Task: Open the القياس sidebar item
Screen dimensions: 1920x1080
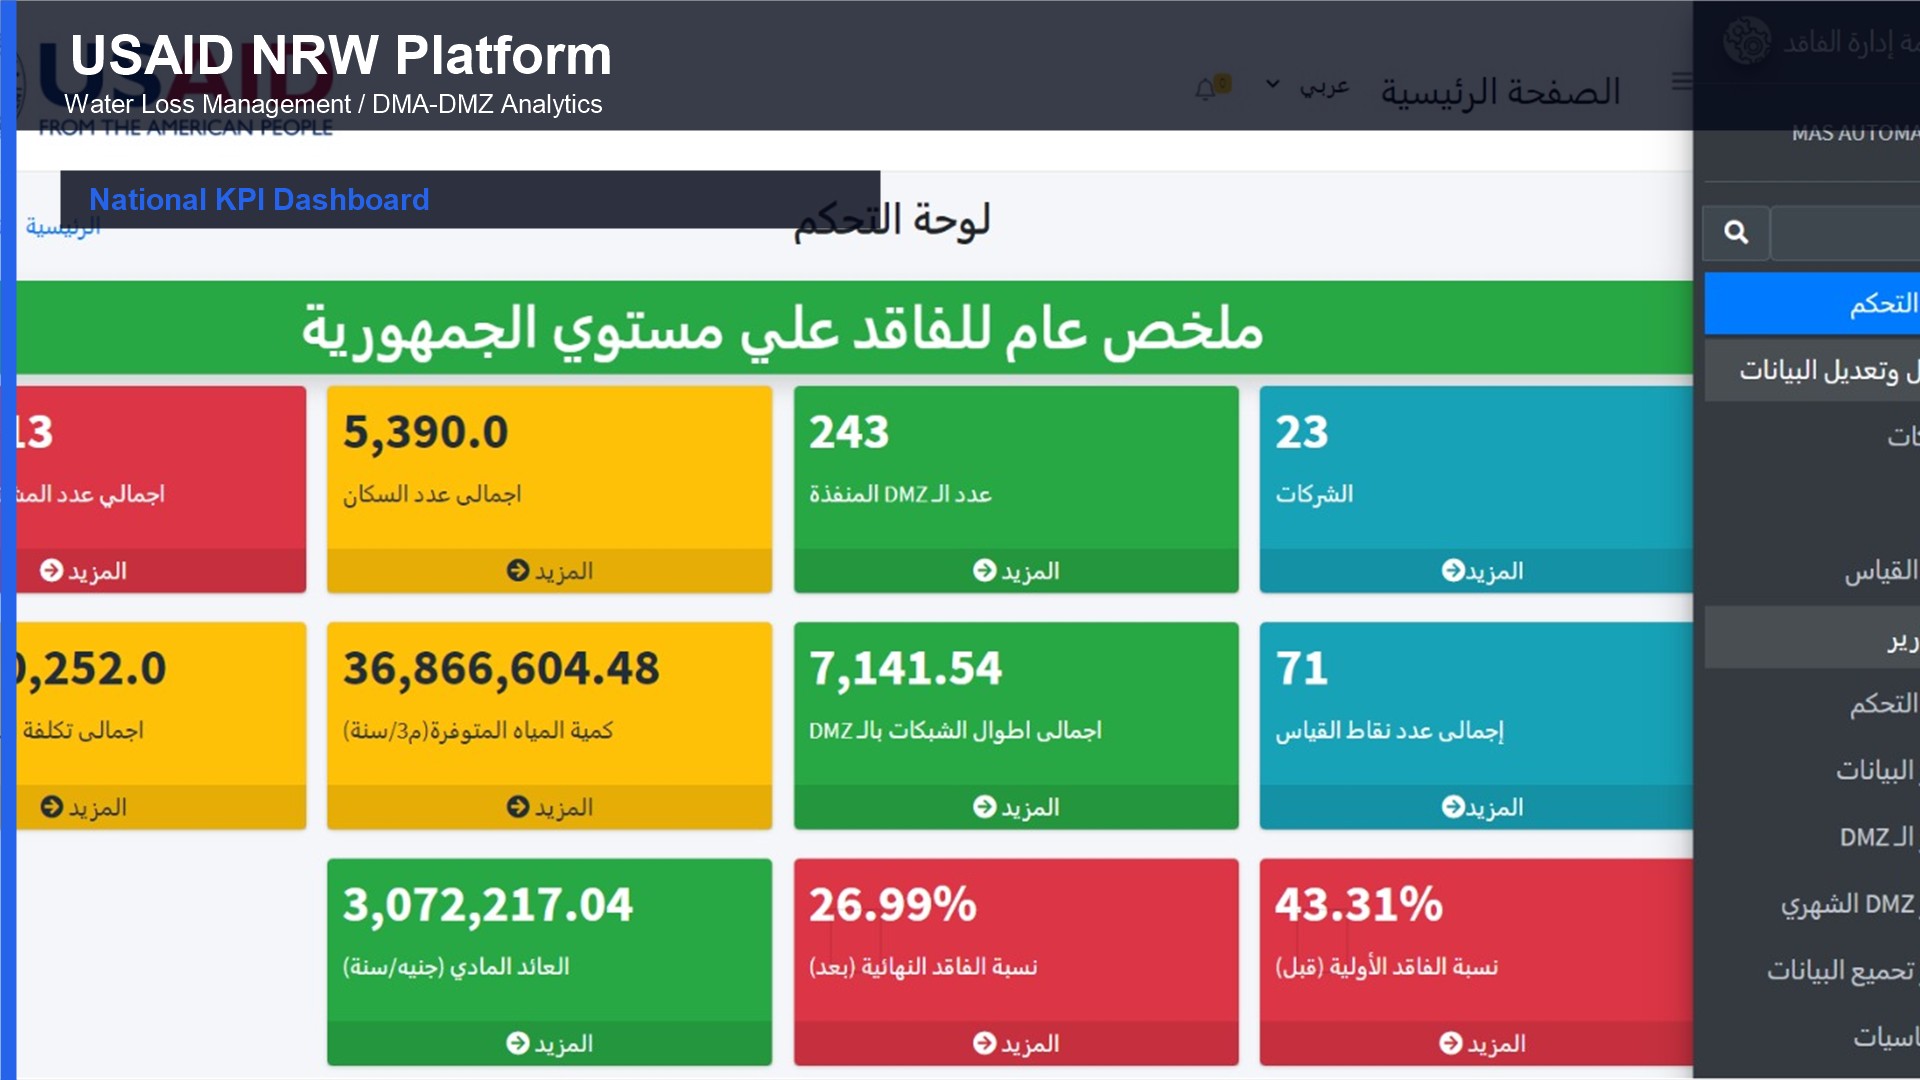Action: click(x=1880, y=571)
